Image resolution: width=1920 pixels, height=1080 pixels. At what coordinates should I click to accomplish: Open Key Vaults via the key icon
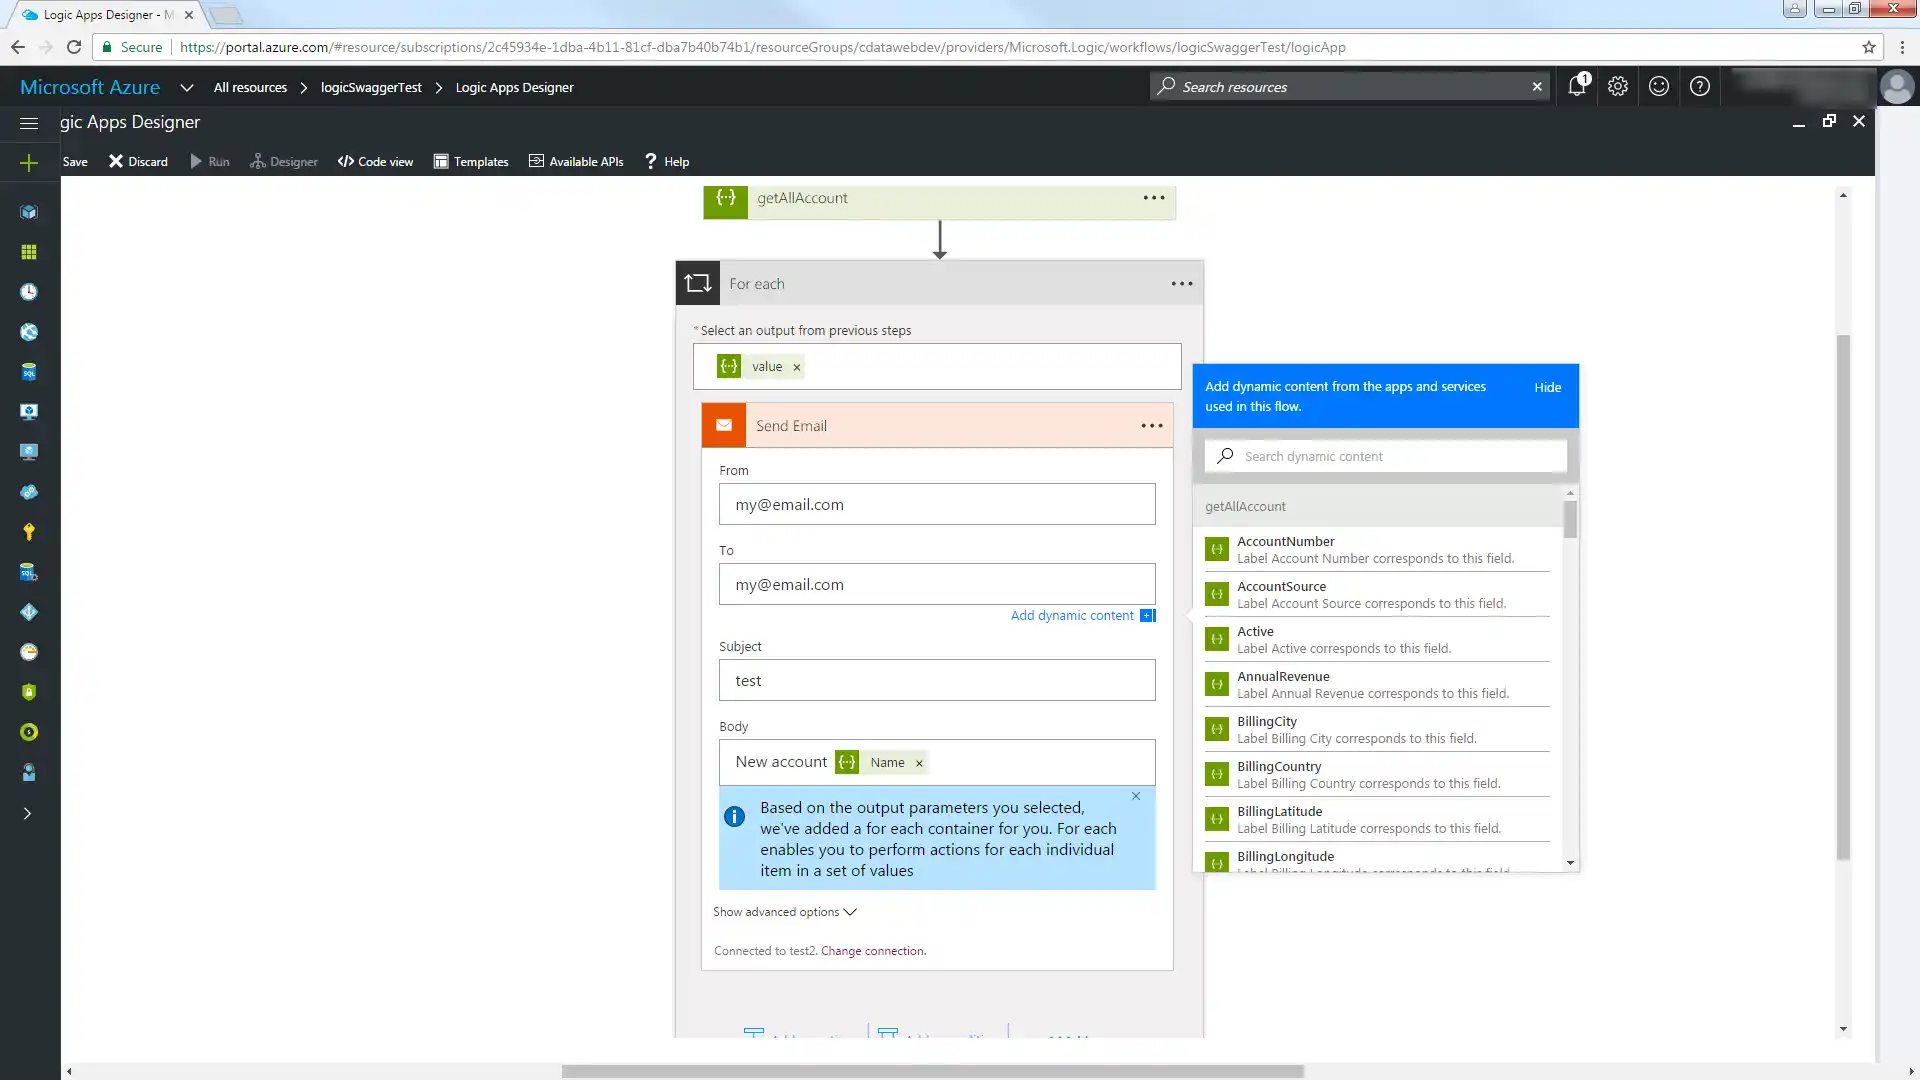pos(29,531)
